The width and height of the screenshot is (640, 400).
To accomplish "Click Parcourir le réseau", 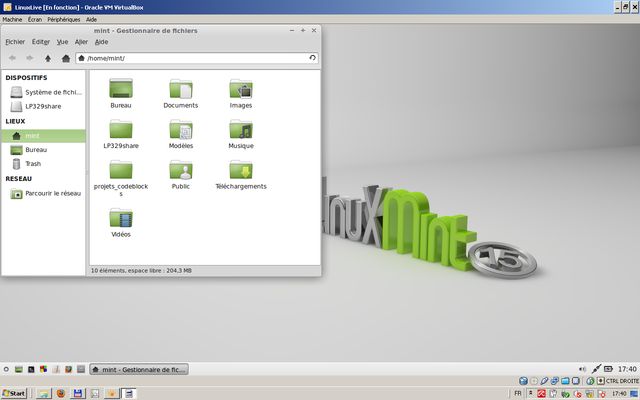I will click(45, 193).
